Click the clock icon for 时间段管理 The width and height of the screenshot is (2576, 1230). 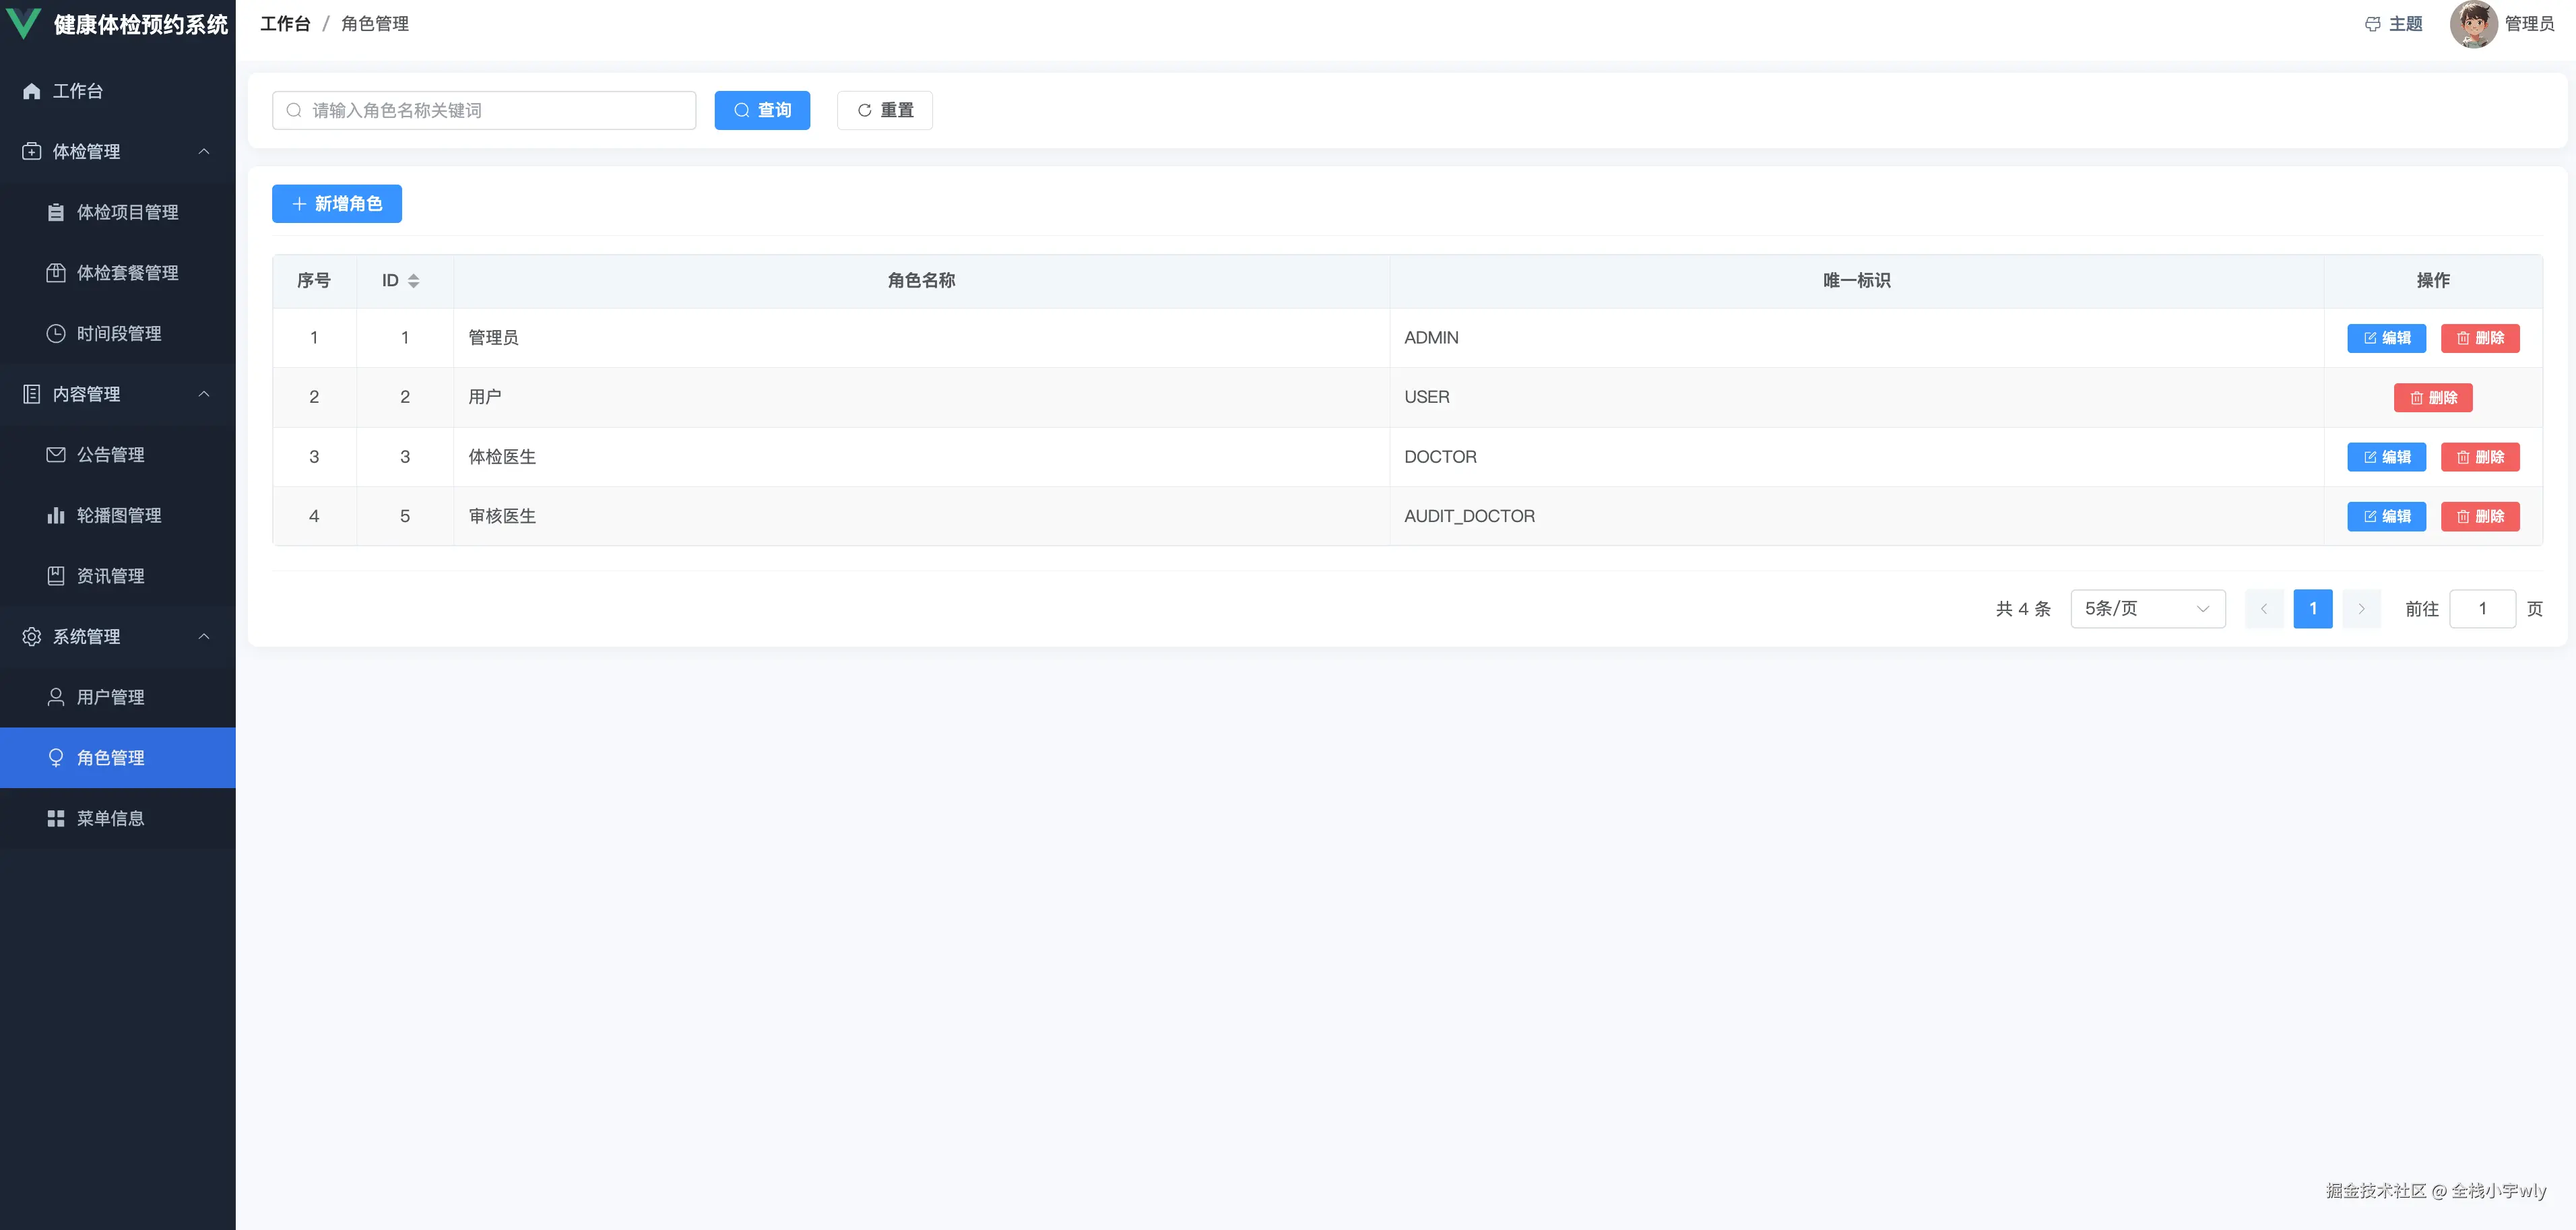tap(56, 333)
